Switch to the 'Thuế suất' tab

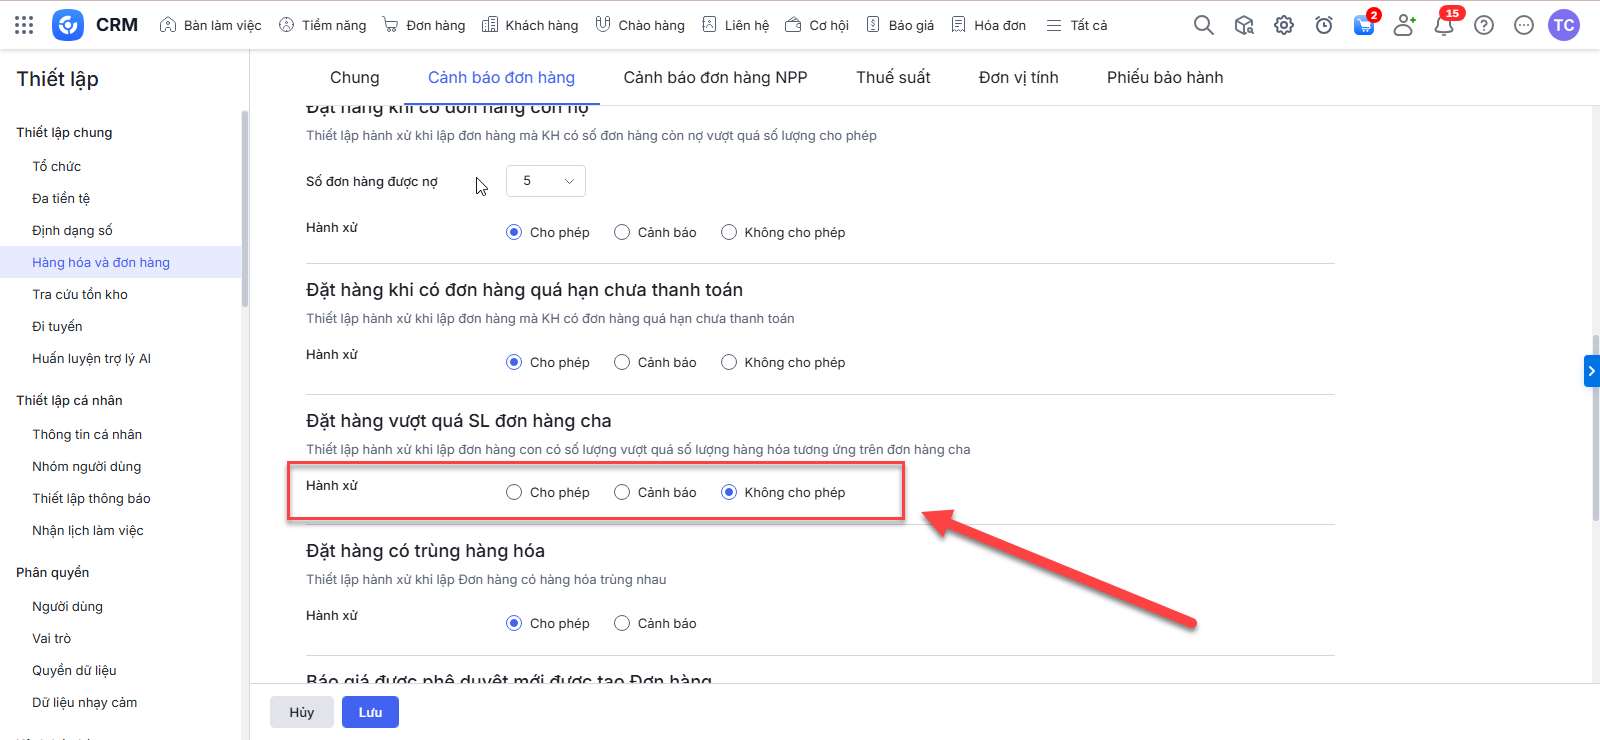tap(893, 77)
